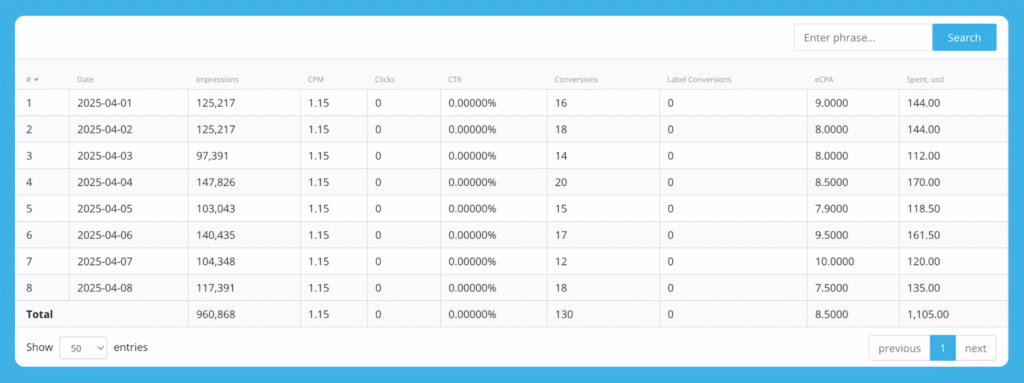
Task: Click conversions value 16
Action: click(561, 103)
